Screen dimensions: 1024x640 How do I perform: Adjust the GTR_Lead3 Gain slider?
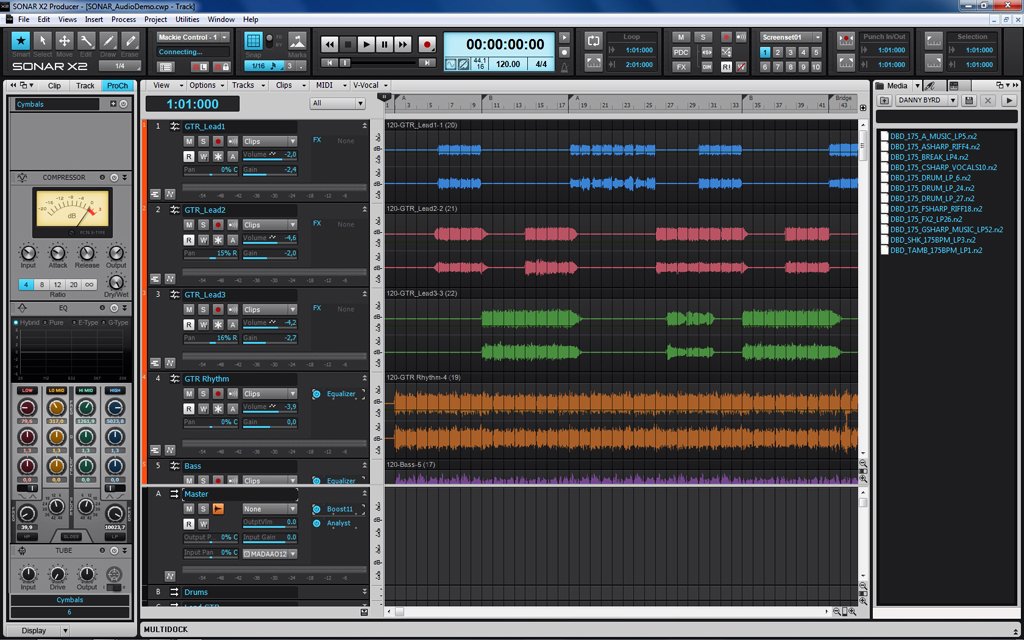(270, 338)
